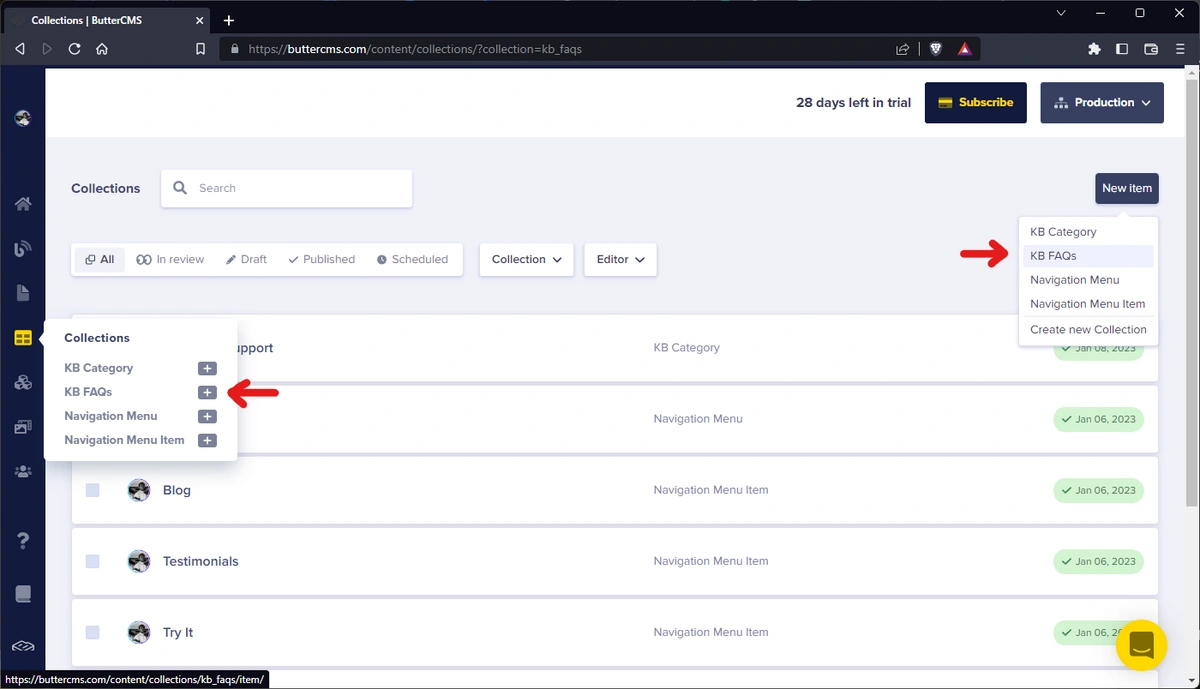The width and height of the screenshot is (1200, 689).
Task: Tick the checkbox for the Try It row
Action: click(x=93, y=632)
